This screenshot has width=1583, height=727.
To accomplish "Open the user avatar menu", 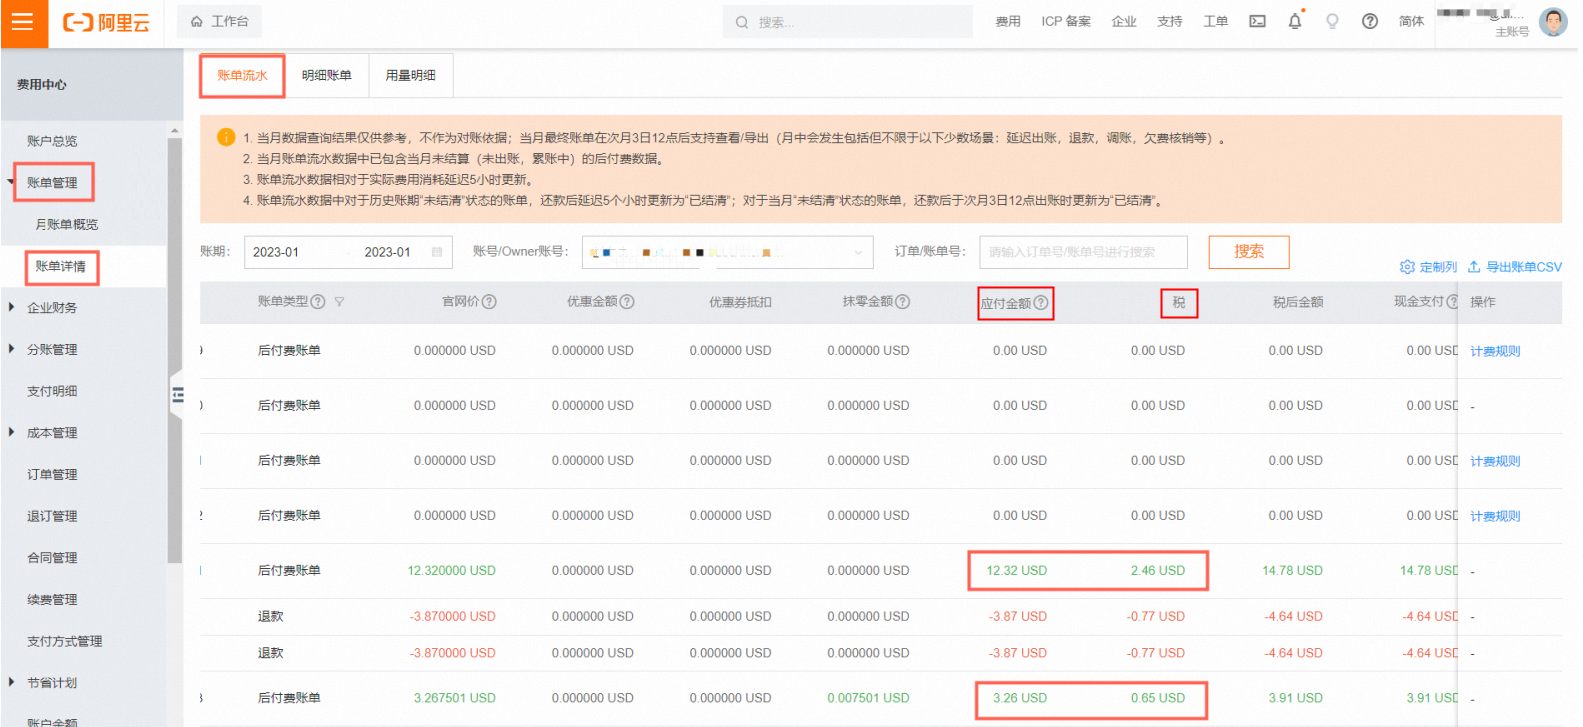I will 1553,21.
